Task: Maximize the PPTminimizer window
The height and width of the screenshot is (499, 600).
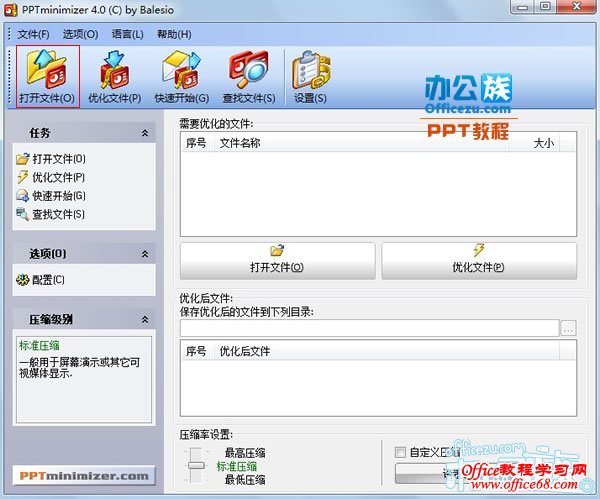Action: [x=546, y=7]
